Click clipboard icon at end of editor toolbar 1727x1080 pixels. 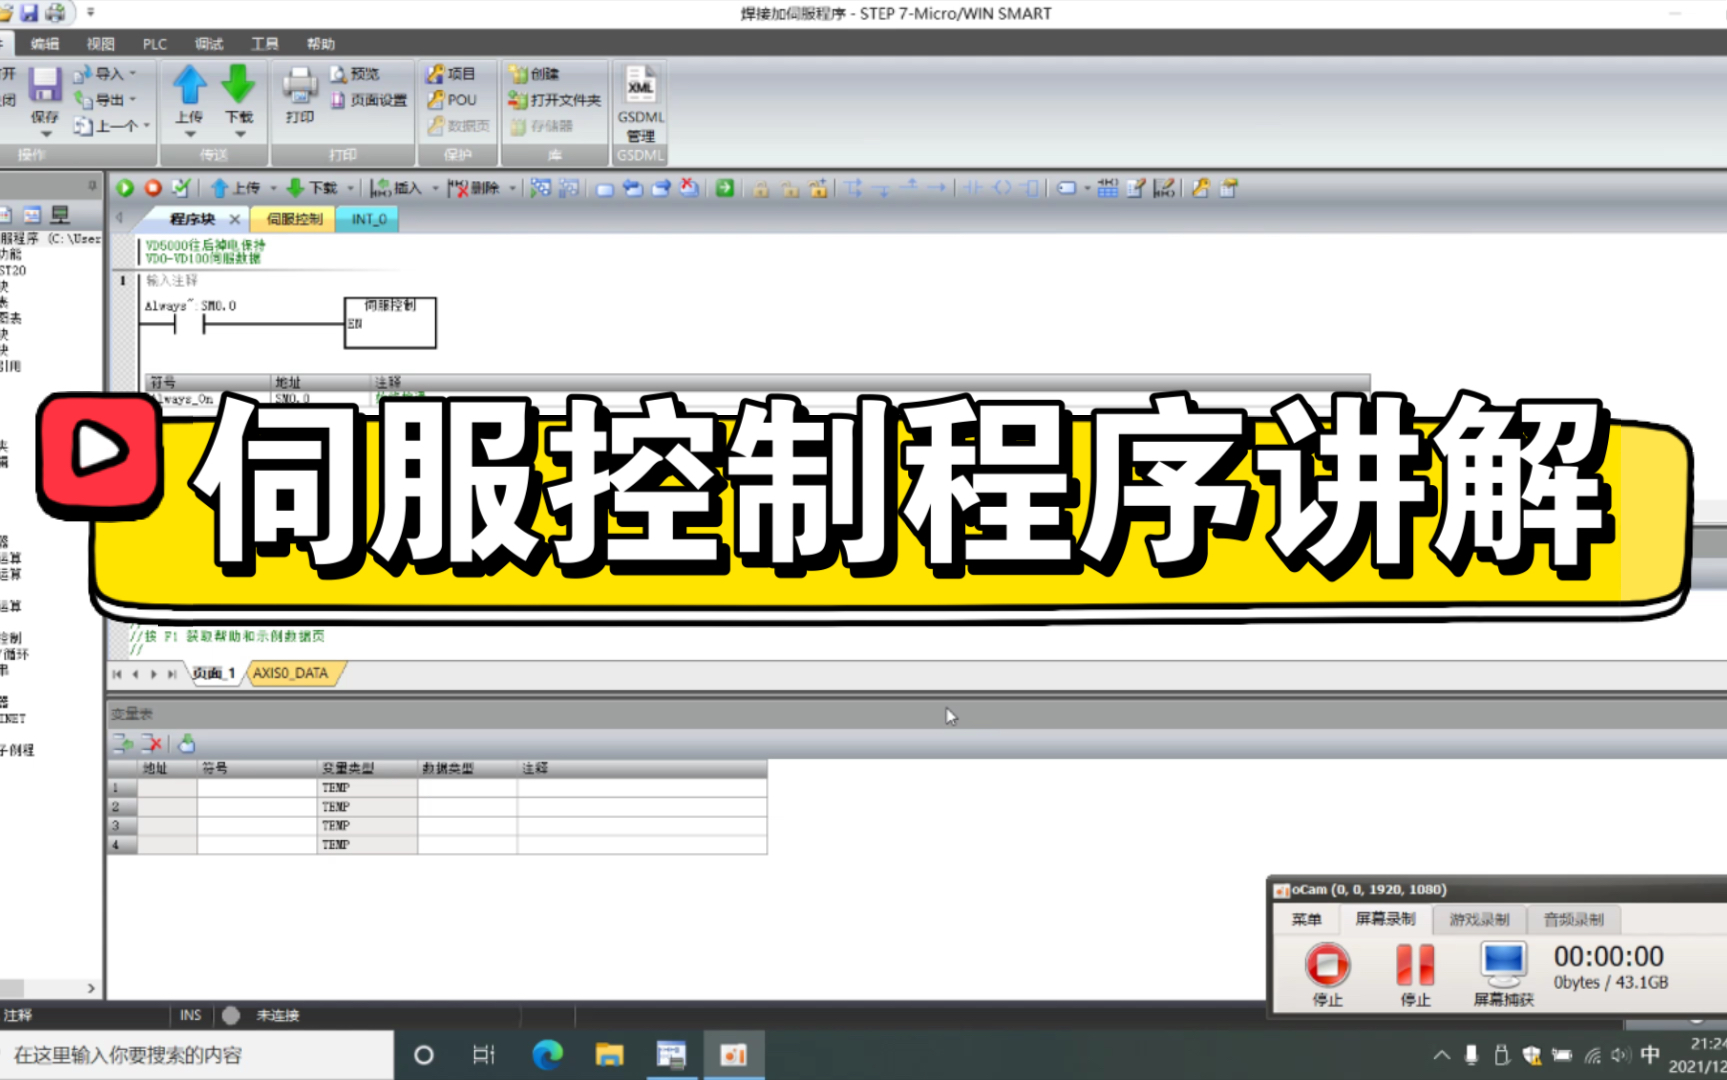[x=1229, y=188]
